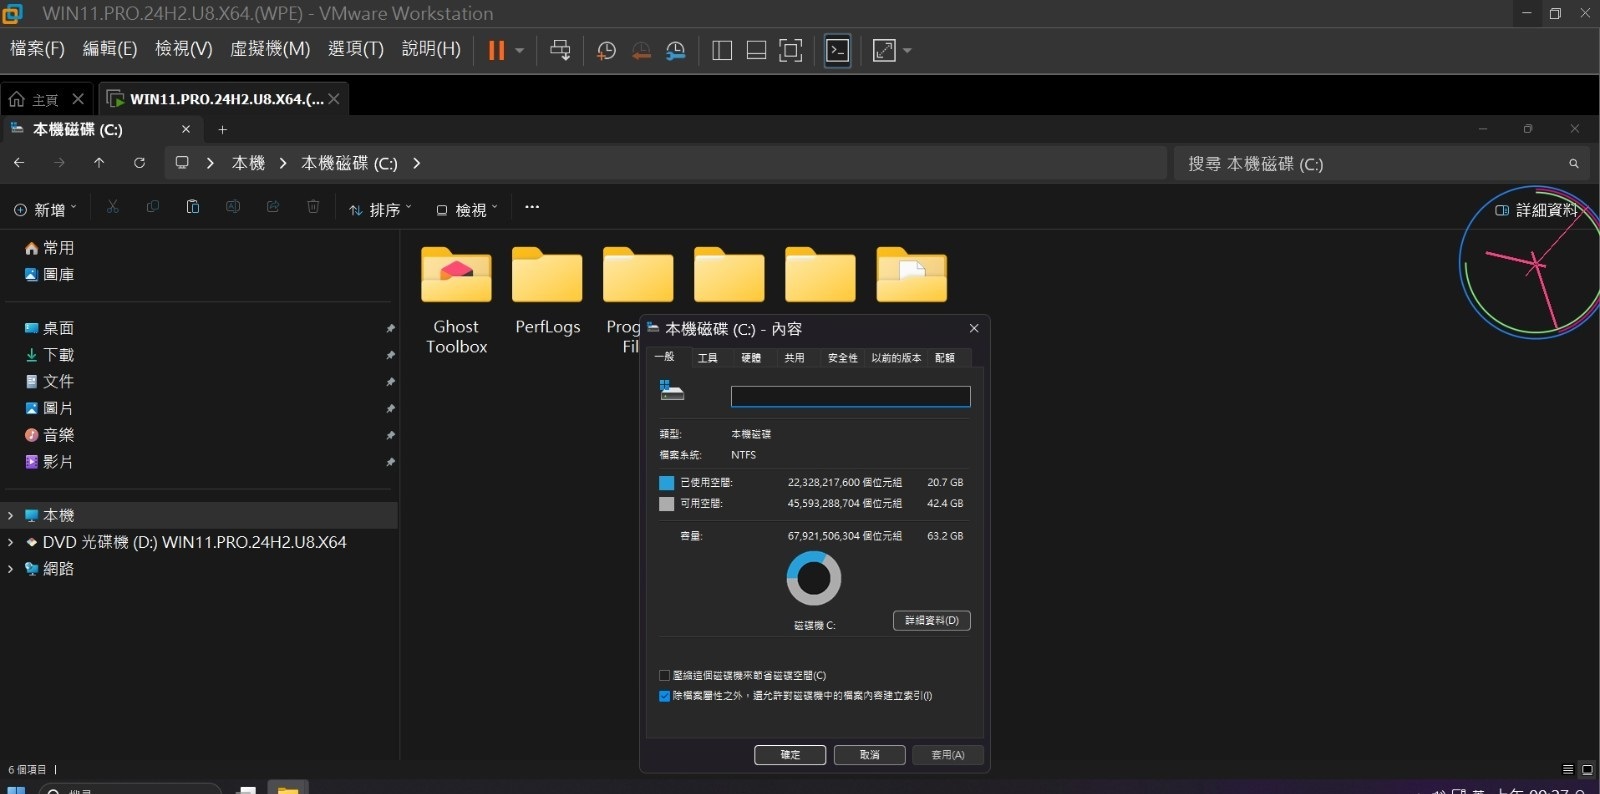Viewport: 1600px width, 794px height.
Task: Switch to the 共用 tab in properties
Action: pyautogui.click(x=794, y=358)
